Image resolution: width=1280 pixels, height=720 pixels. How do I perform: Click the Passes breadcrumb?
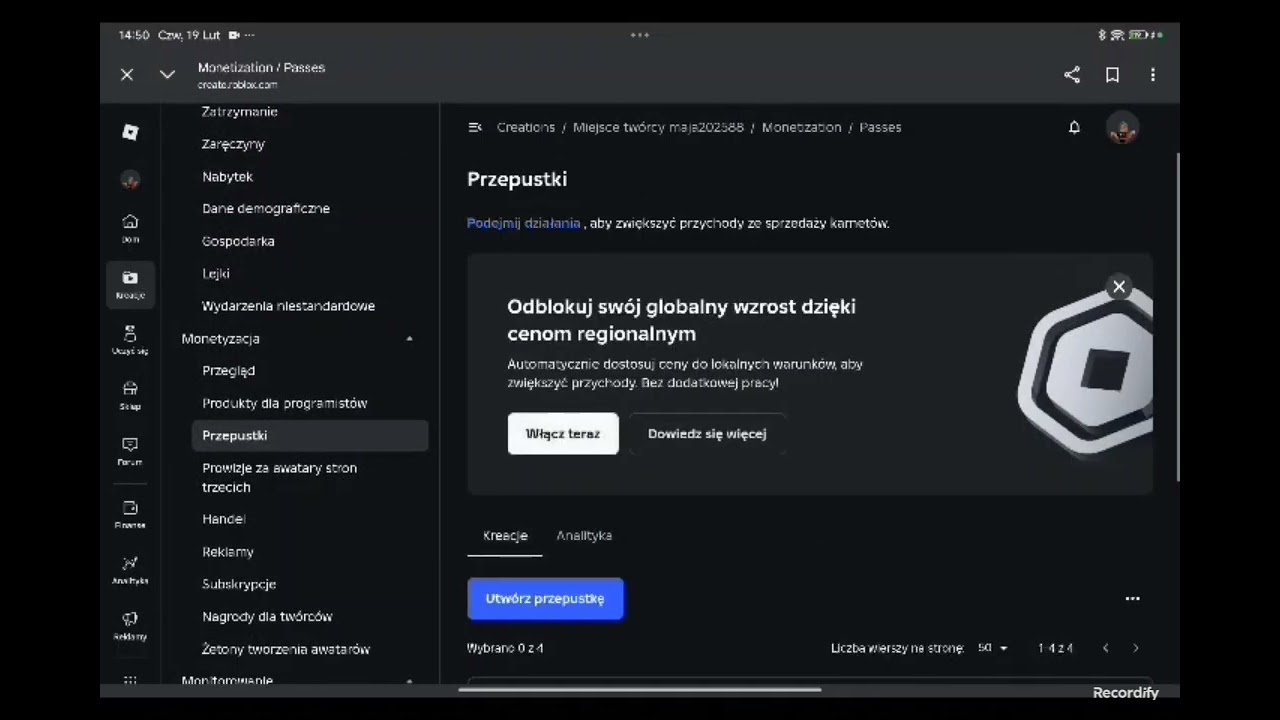pyautogui.click(x=880, y=127)
